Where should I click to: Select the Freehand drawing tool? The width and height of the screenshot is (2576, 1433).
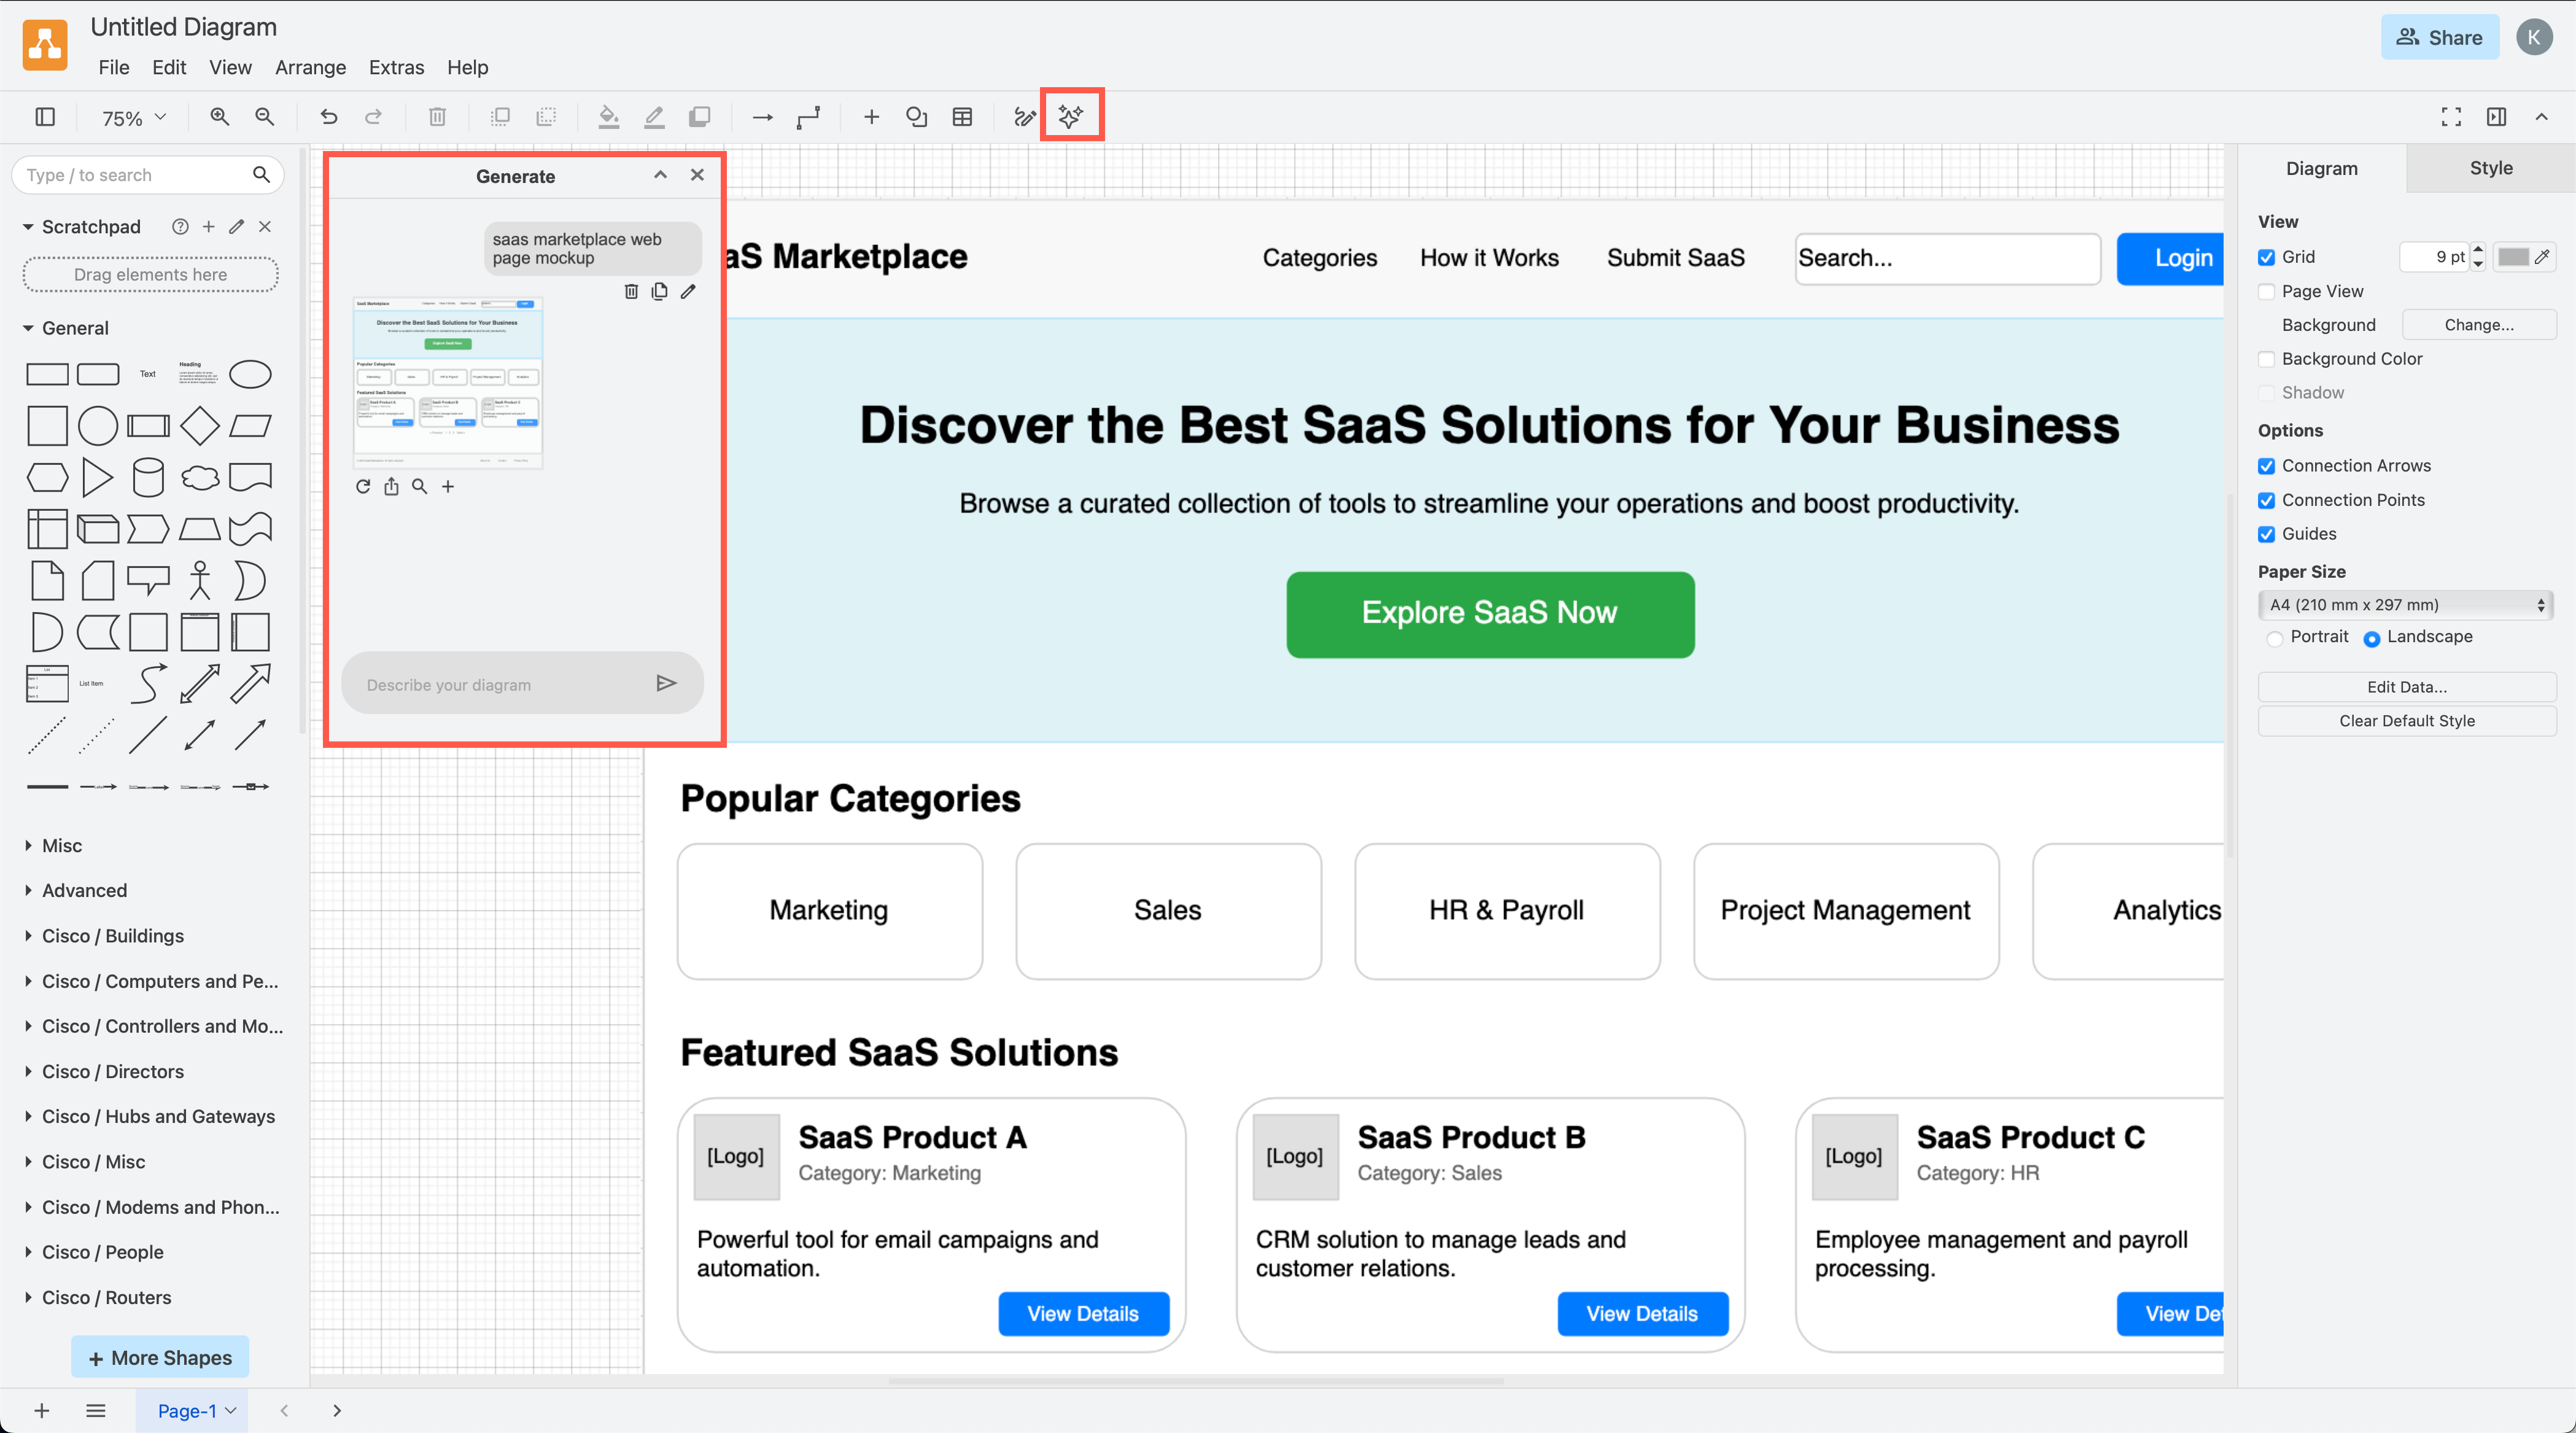point(1023,116)
